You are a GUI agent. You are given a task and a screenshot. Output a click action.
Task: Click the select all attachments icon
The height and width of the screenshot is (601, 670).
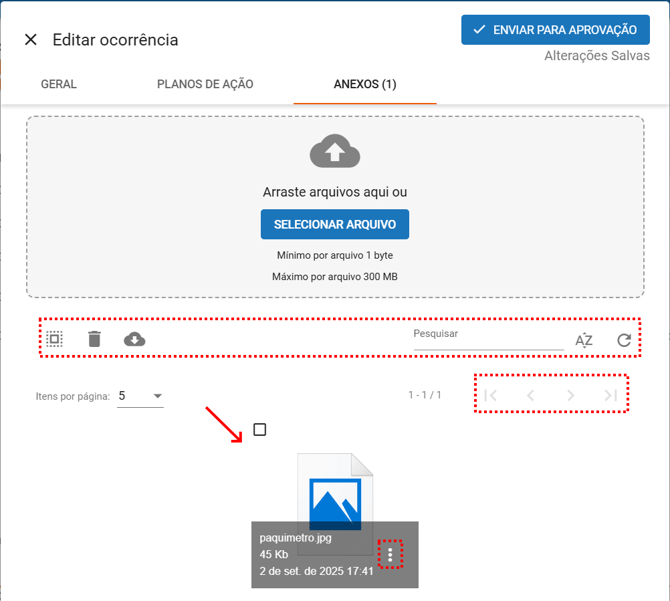tap(55, 340)
